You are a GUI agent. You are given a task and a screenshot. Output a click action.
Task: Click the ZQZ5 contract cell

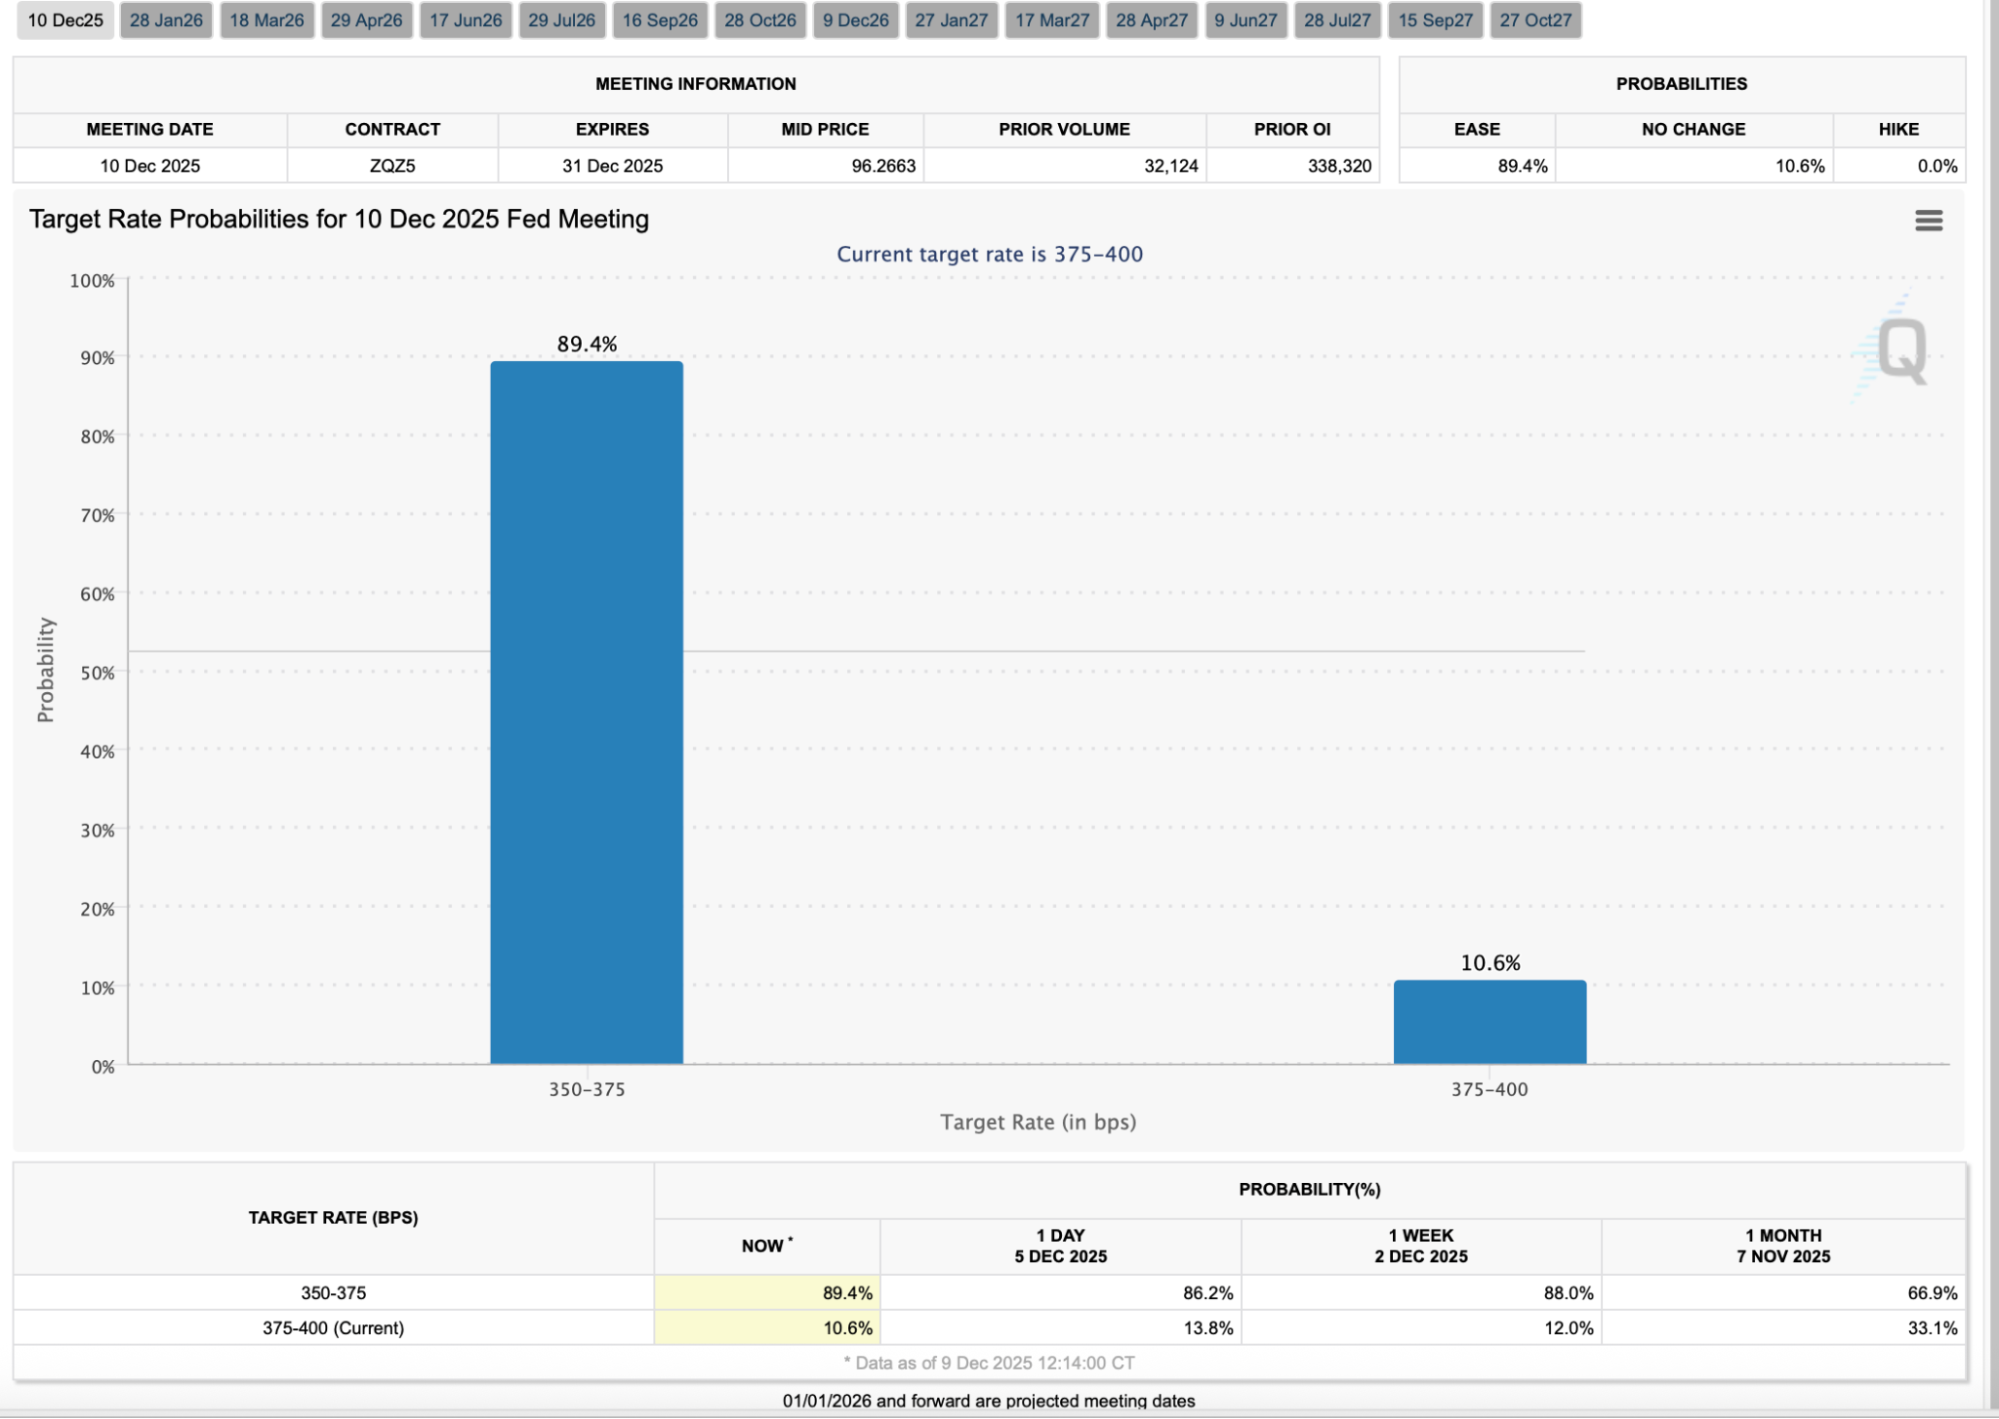(x=392, y=166)
